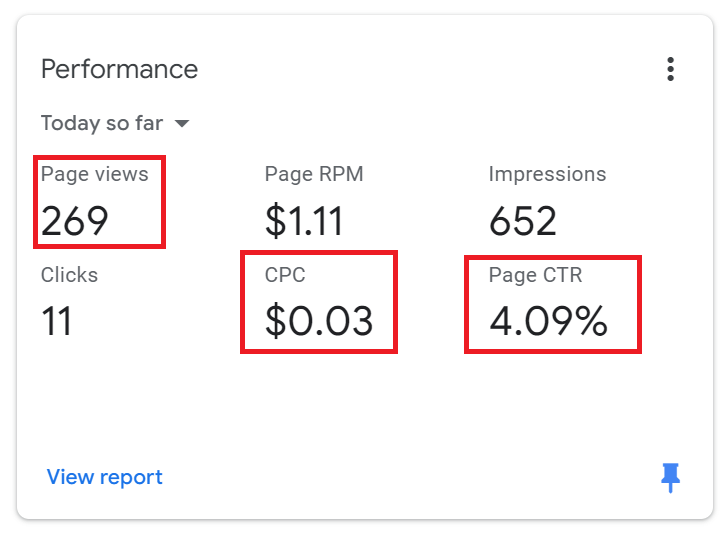Select the Performance card title
The image size is (721, 537).
120,69
